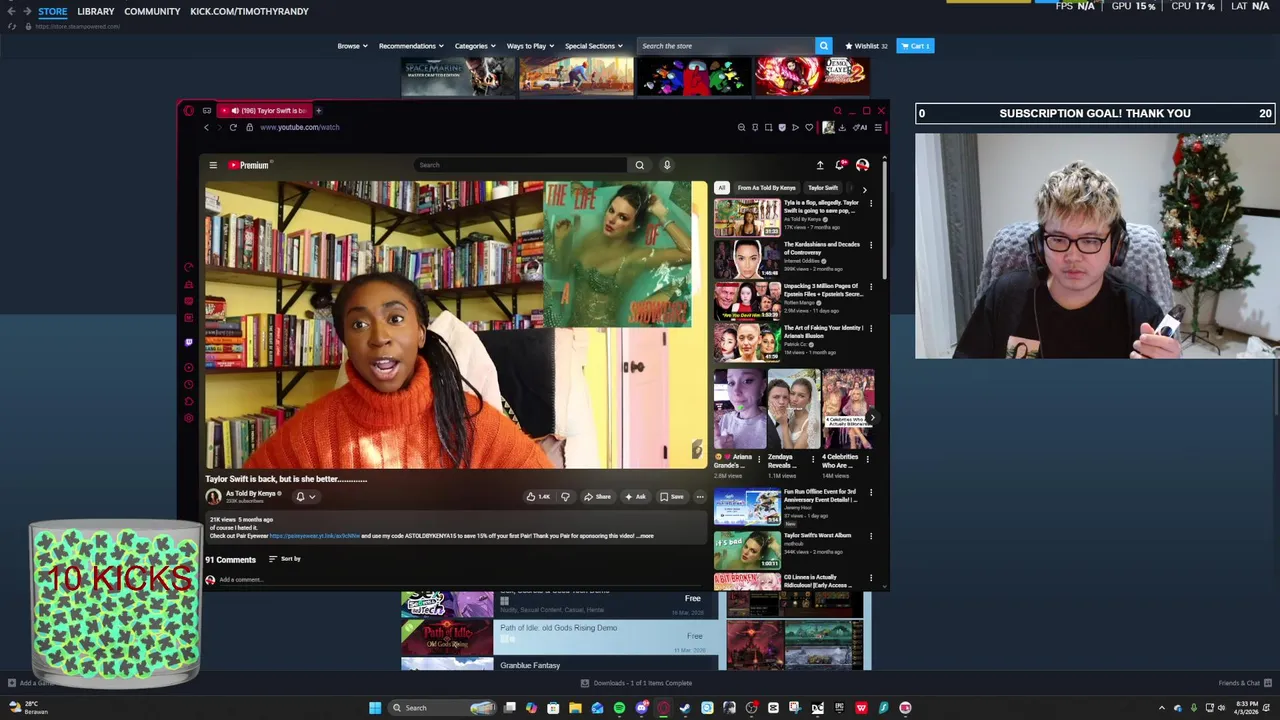The width and height of the screenshot is (1280, 720).
Task: Open the Pair Eyewear sponsor link
Action: coord(315,536)
